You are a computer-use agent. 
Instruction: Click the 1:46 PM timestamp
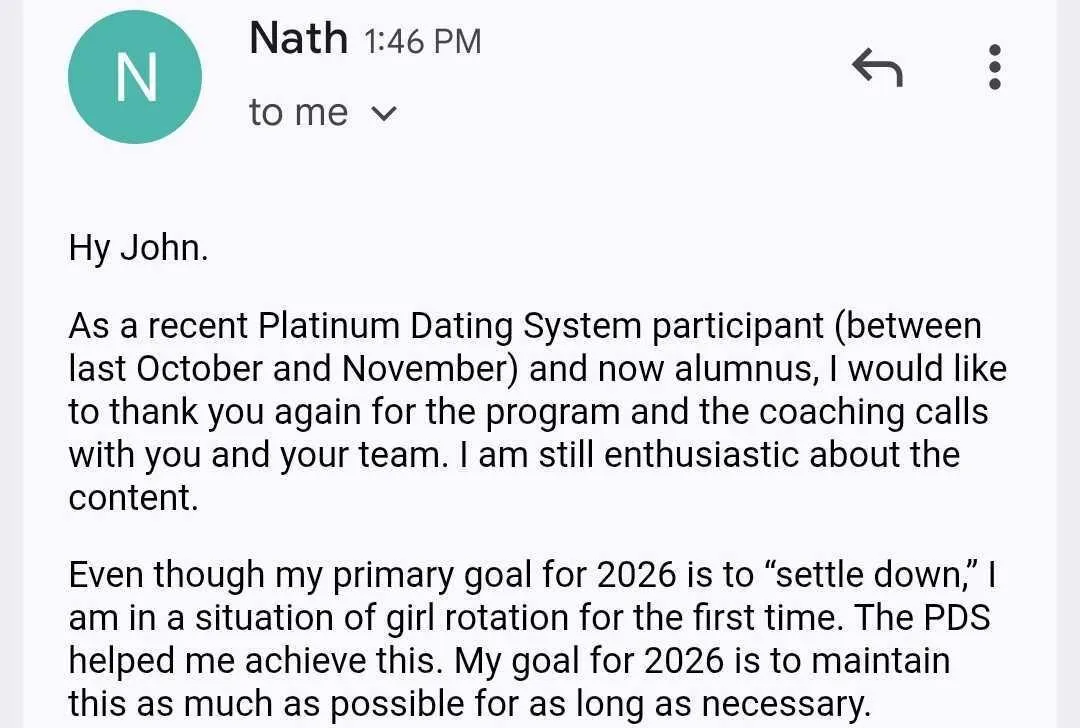tap(422, 41)
